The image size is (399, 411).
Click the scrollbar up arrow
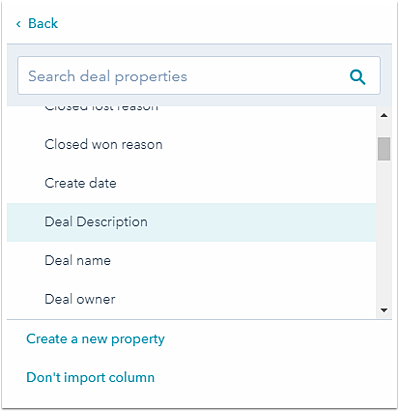(384, 115)
